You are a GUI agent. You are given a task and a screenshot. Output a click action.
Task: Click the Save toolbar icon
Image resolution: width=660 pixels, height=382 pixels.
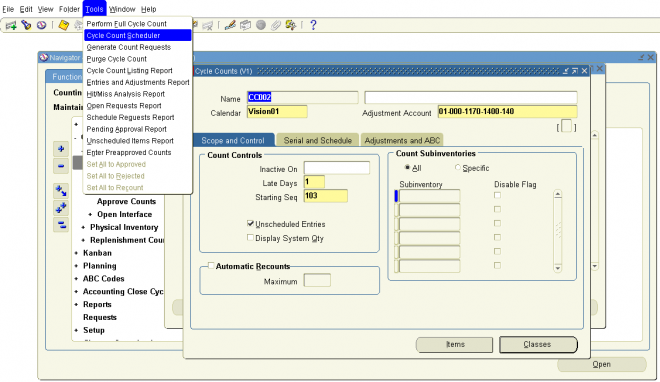pyautogui.click(x=64, y=25)
